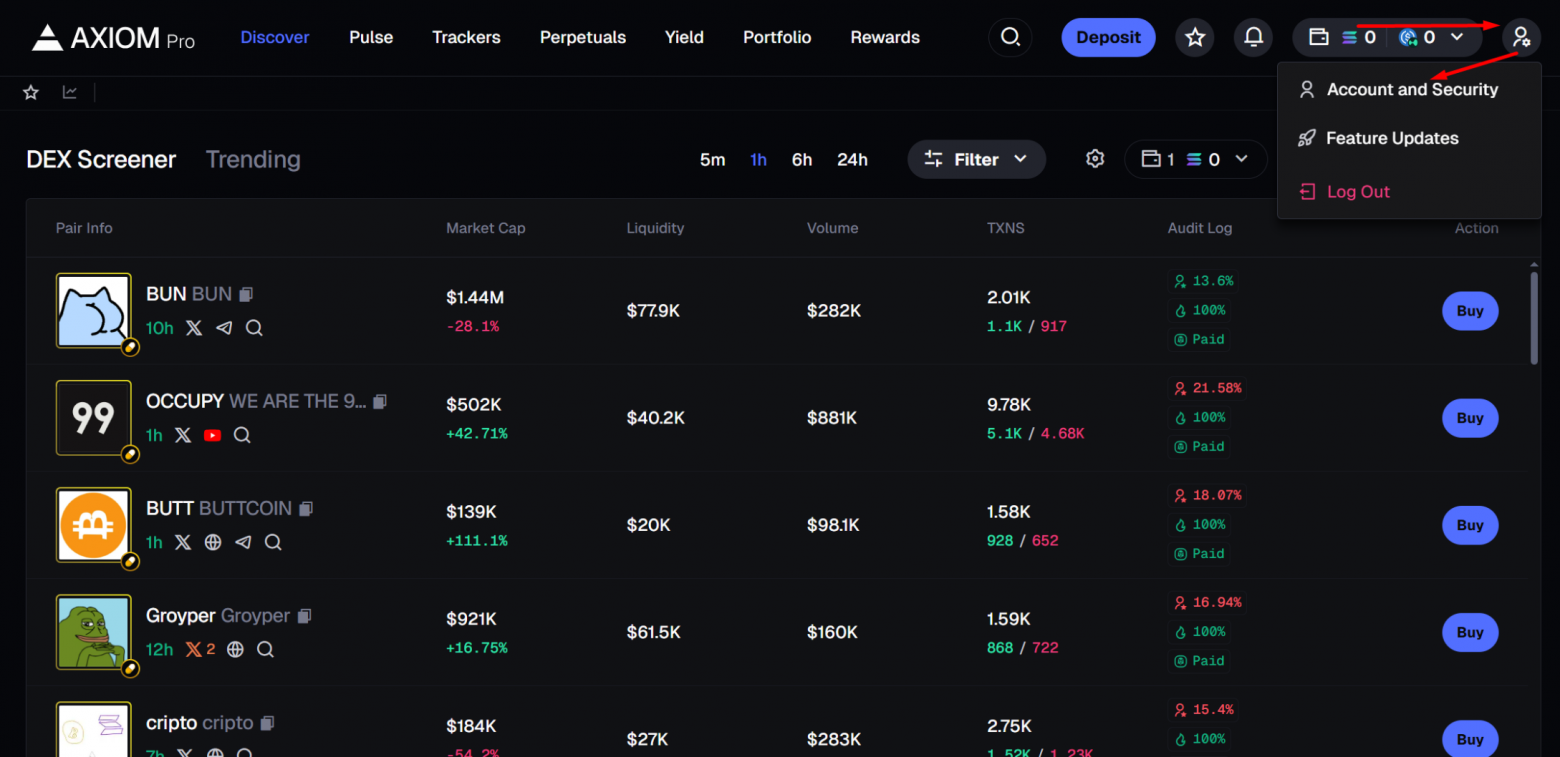The image size is (1560, 757).
Task: Search Twitter mentions for Groyper token
Action: point(265,649)
